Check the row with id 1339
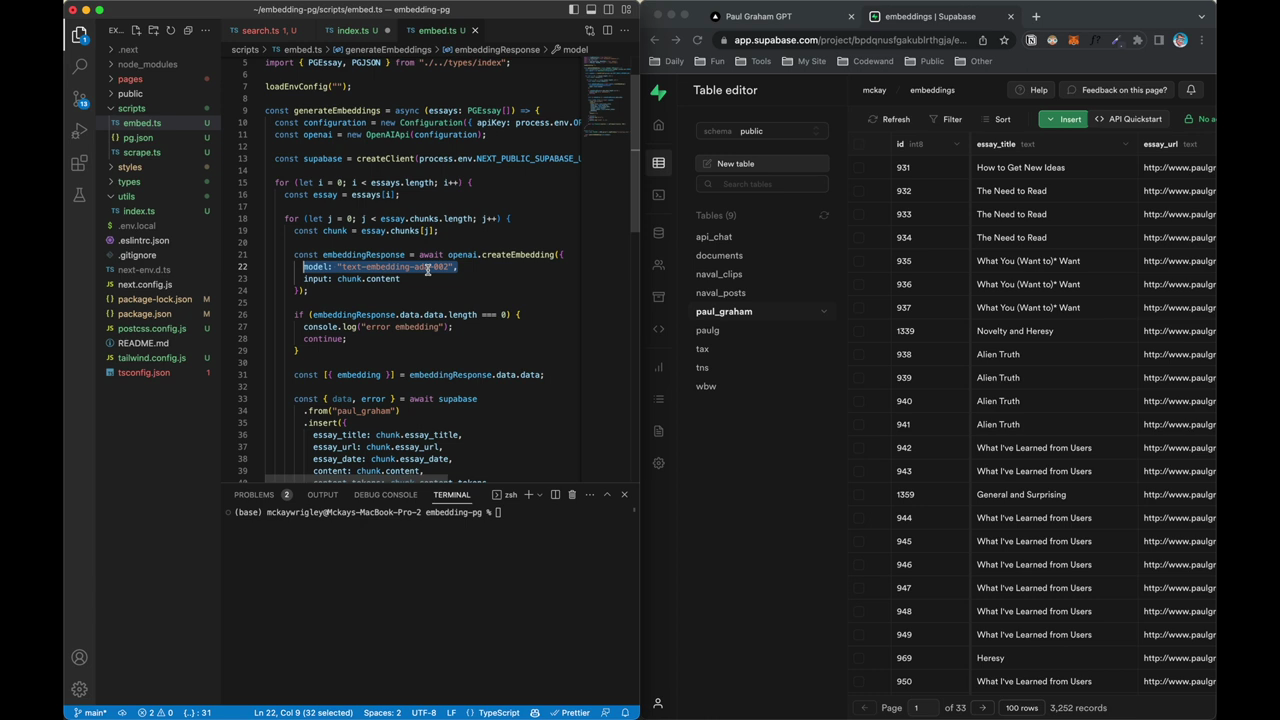Screen dimensions: 1280x720 tap(859, 331)
